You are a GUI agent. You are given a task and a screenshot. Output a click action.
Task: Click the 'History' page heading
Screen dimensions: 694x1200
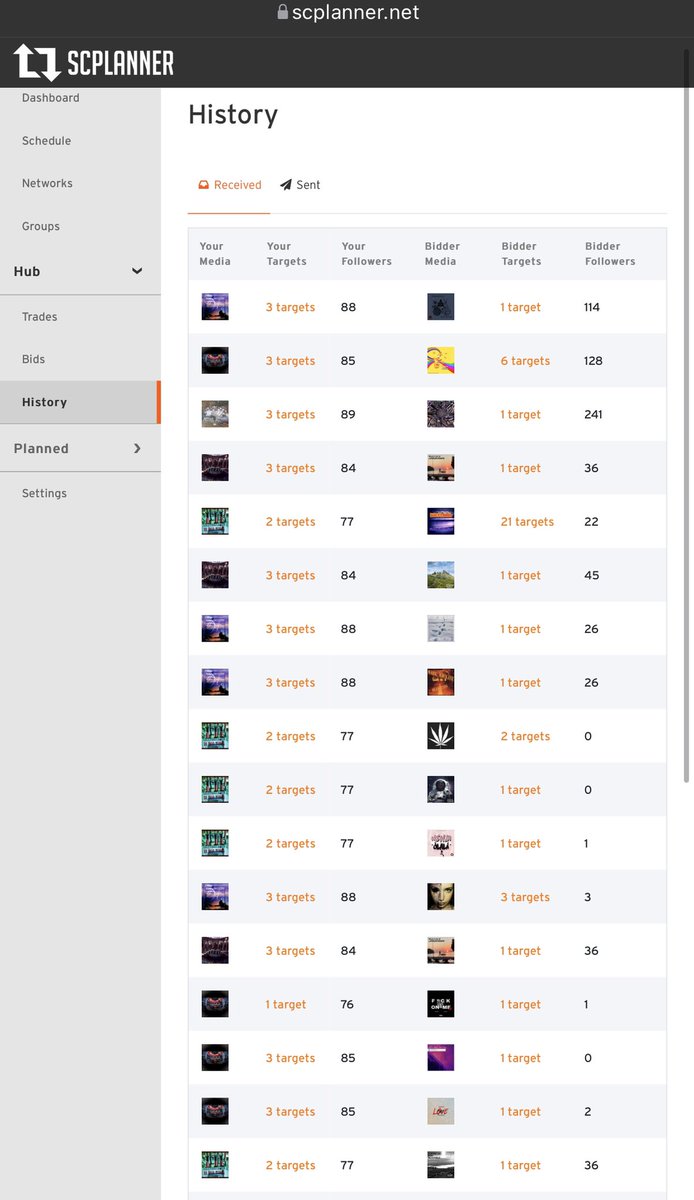233,115
